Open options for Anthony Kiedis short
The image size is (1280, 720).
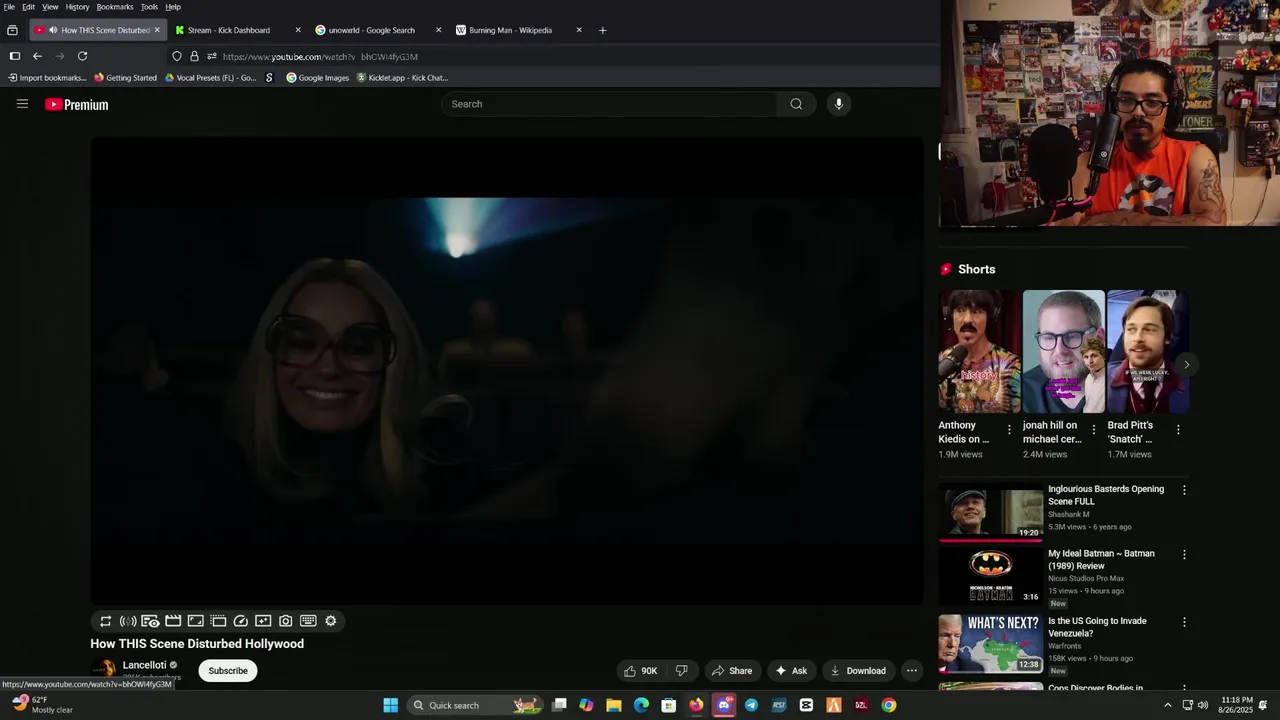pyautogui.click(x=1009, y=430)
